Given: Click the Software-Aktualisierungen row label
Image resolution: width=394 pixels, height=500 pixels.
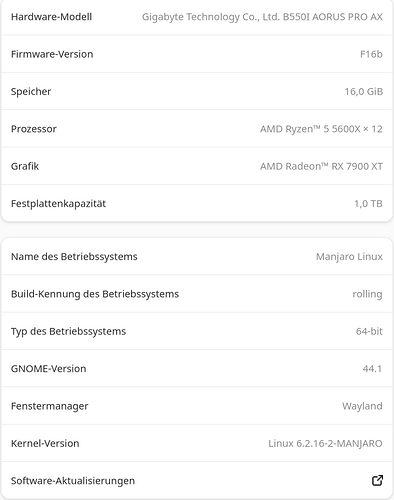Looking at the screenshot, I should pyautogui.click(x=73, y=481).
